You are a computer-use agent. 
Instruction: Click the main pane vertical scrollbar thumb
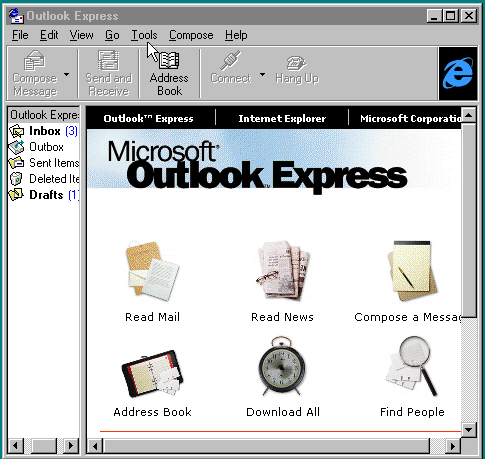pyautogui.click(x=469, y=220)
